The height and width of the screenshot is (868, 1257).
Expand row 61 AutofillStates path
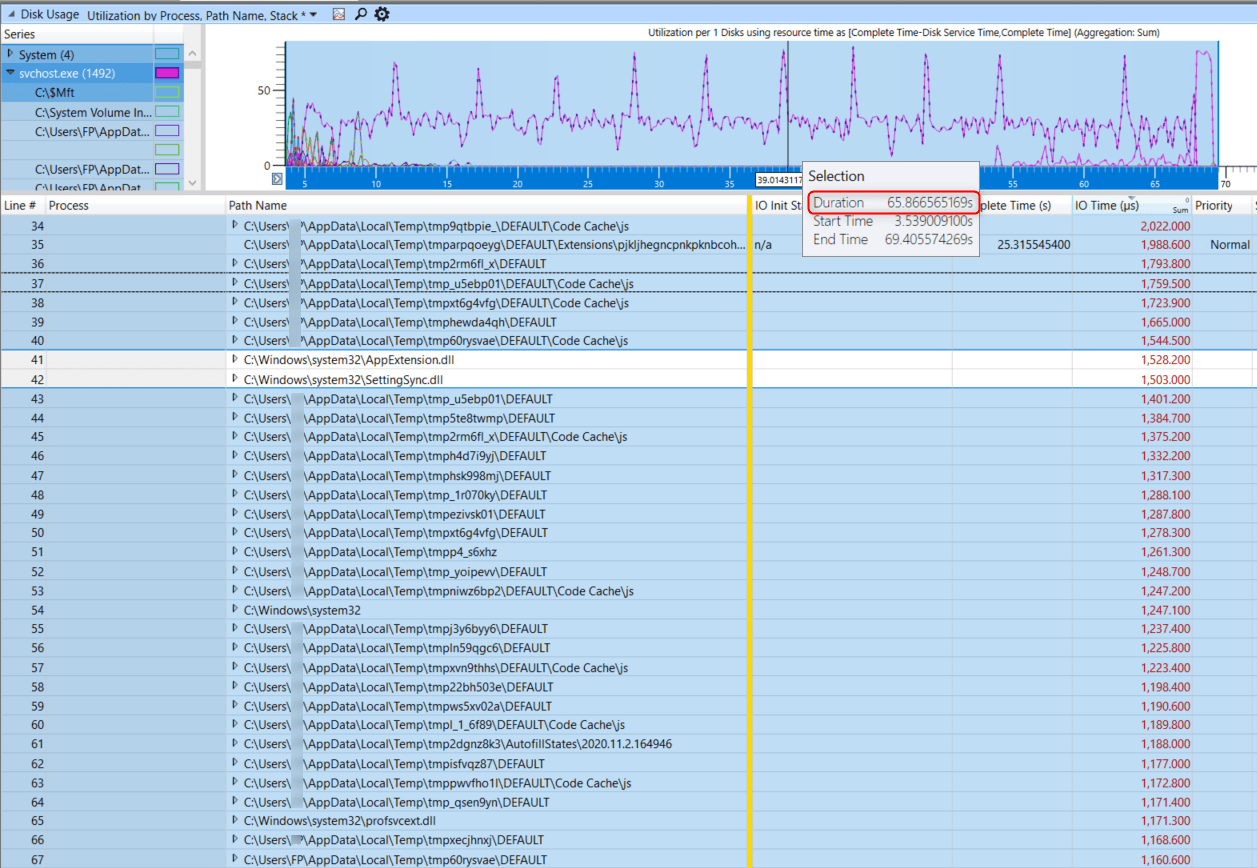(x=236, y=743)
